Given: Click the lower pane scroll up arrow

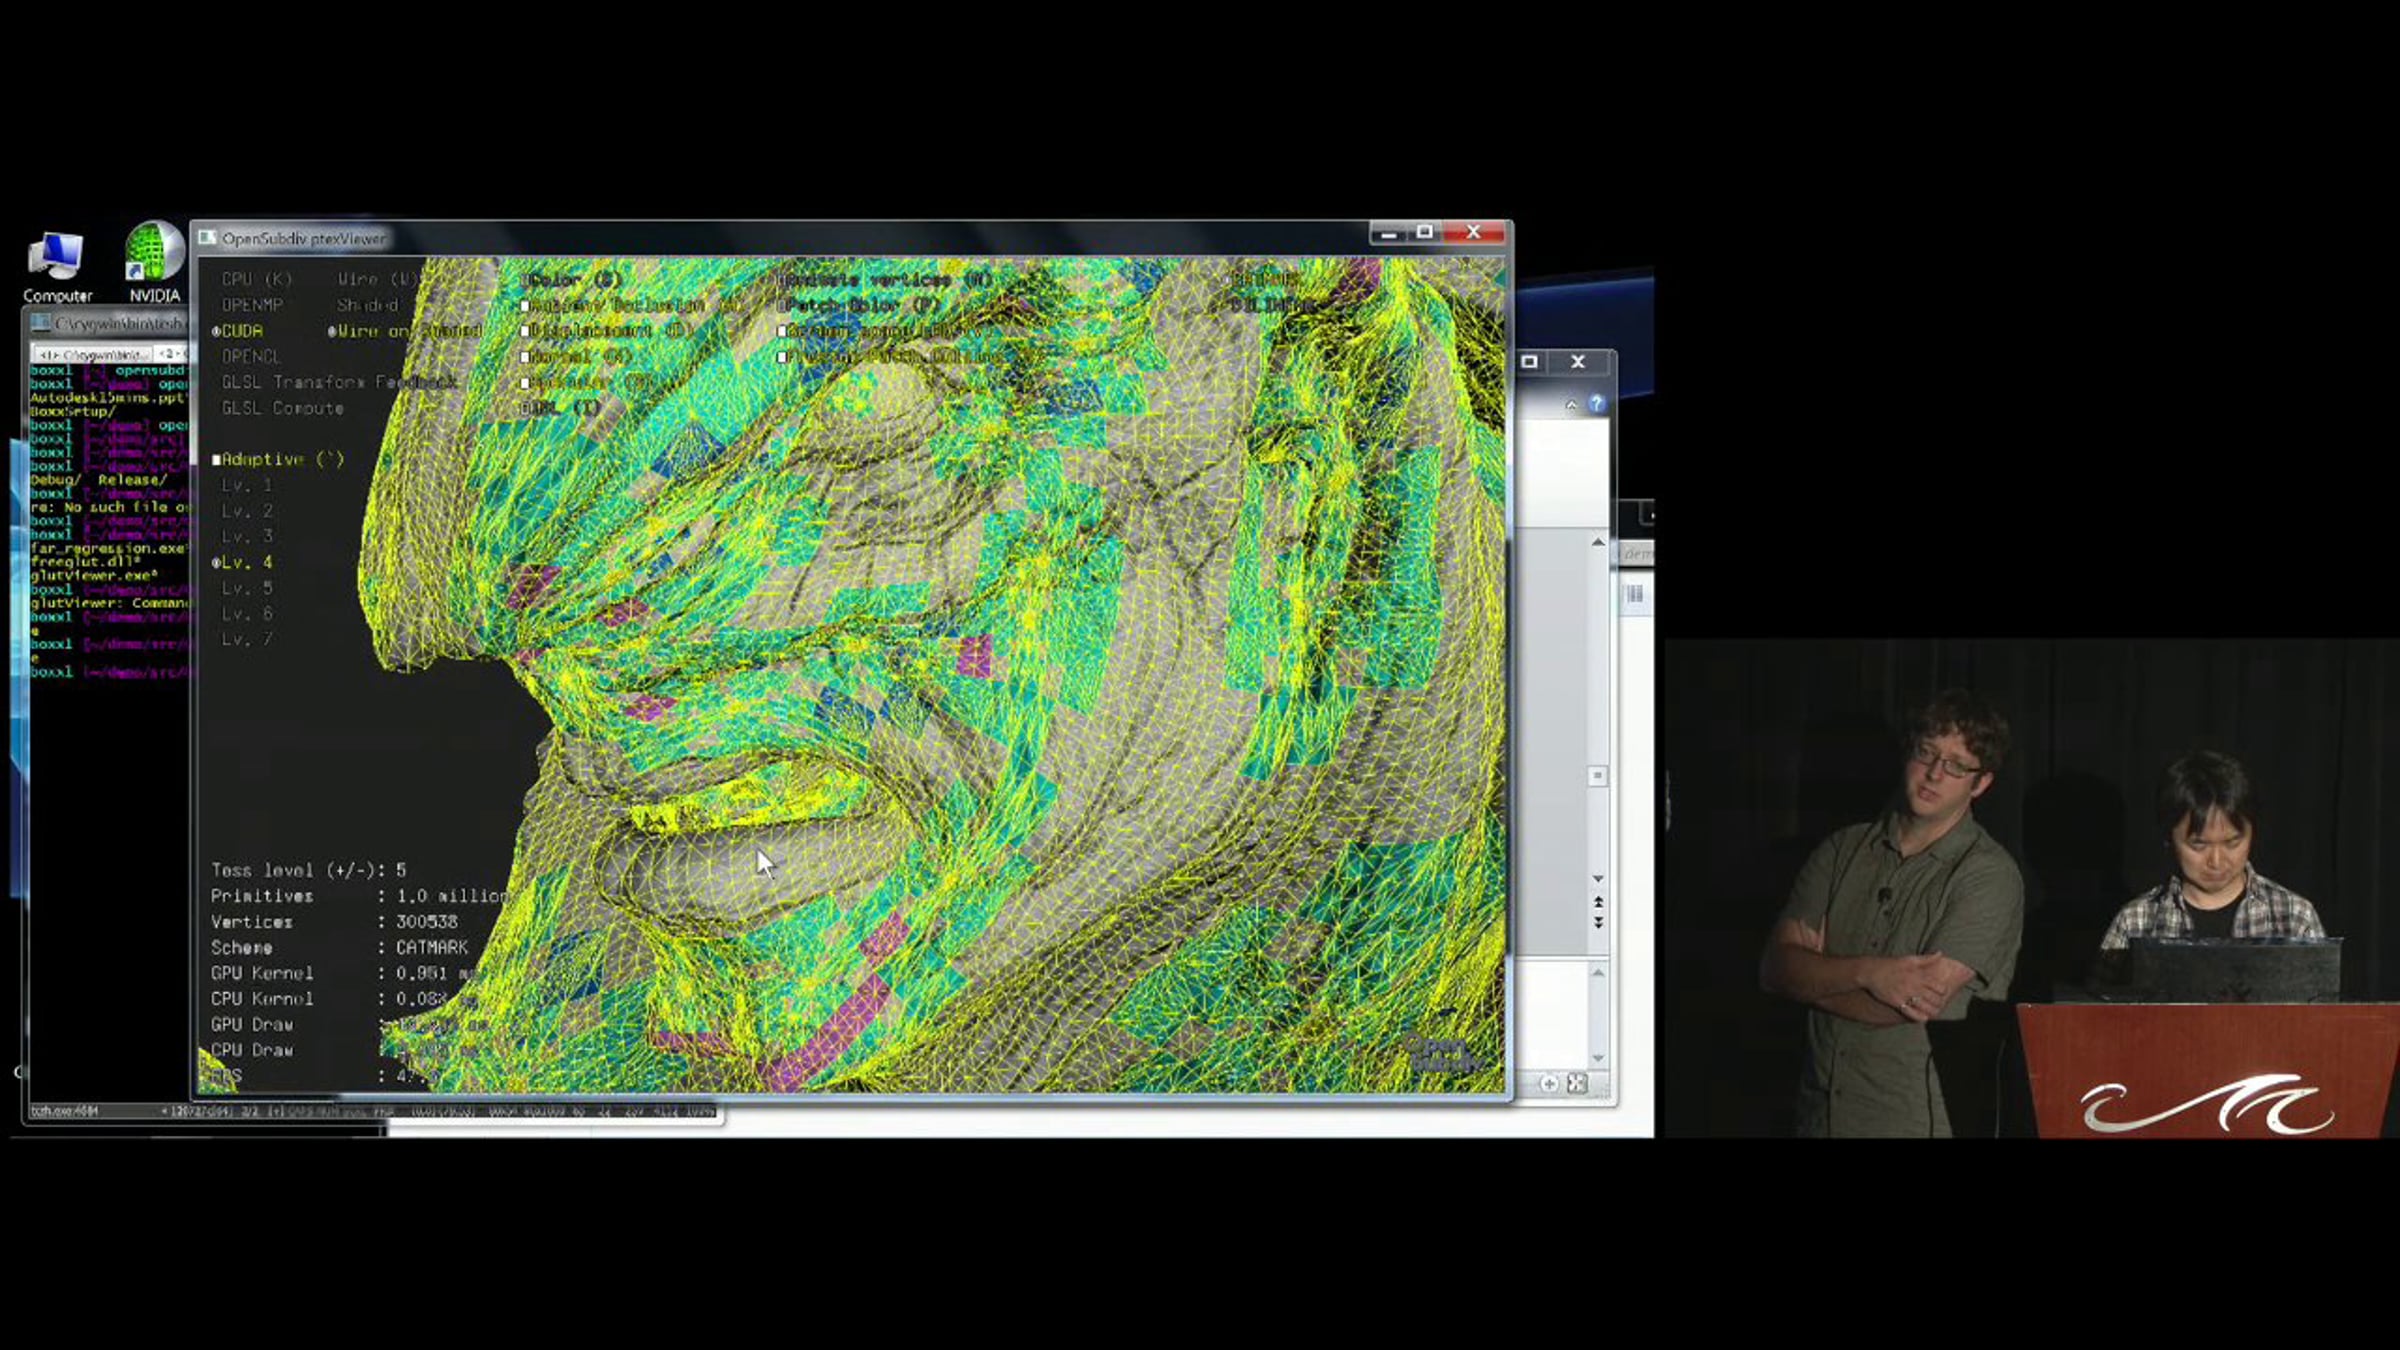Looking at the screenshot, I should click(1598, 972).
